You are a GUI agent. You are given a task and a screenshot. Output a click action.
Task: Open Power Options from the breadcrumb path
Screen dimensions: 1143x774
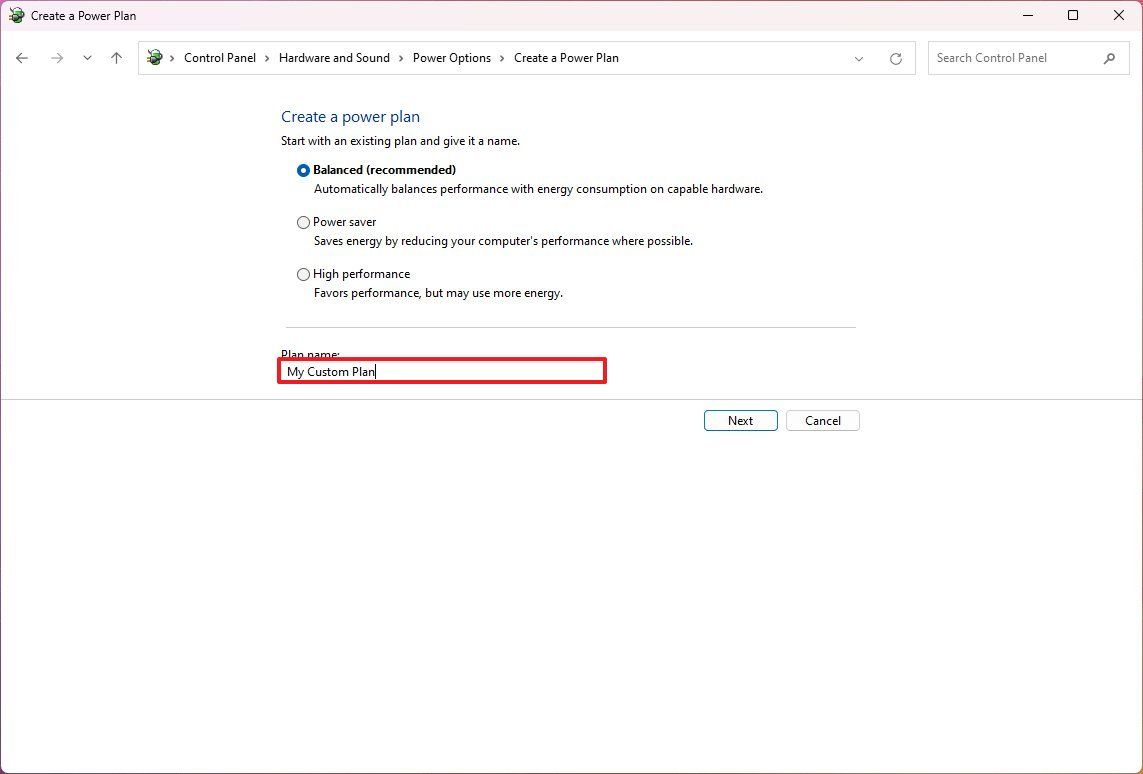tap(452, 58)
